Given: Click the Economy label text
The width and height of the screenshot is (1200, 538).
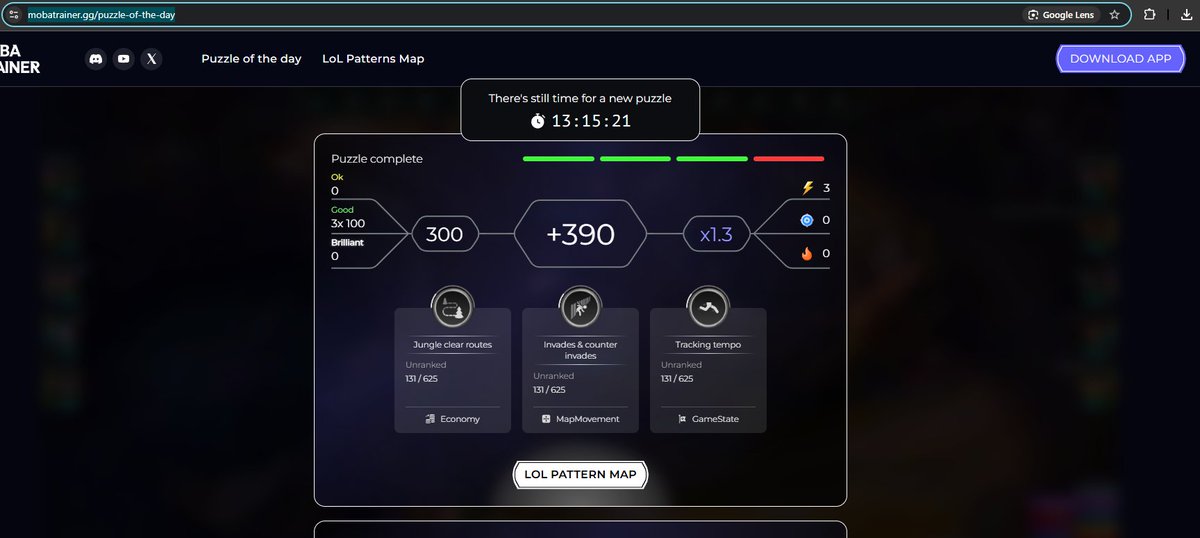Looking at the screenshot, I should 460,419.
